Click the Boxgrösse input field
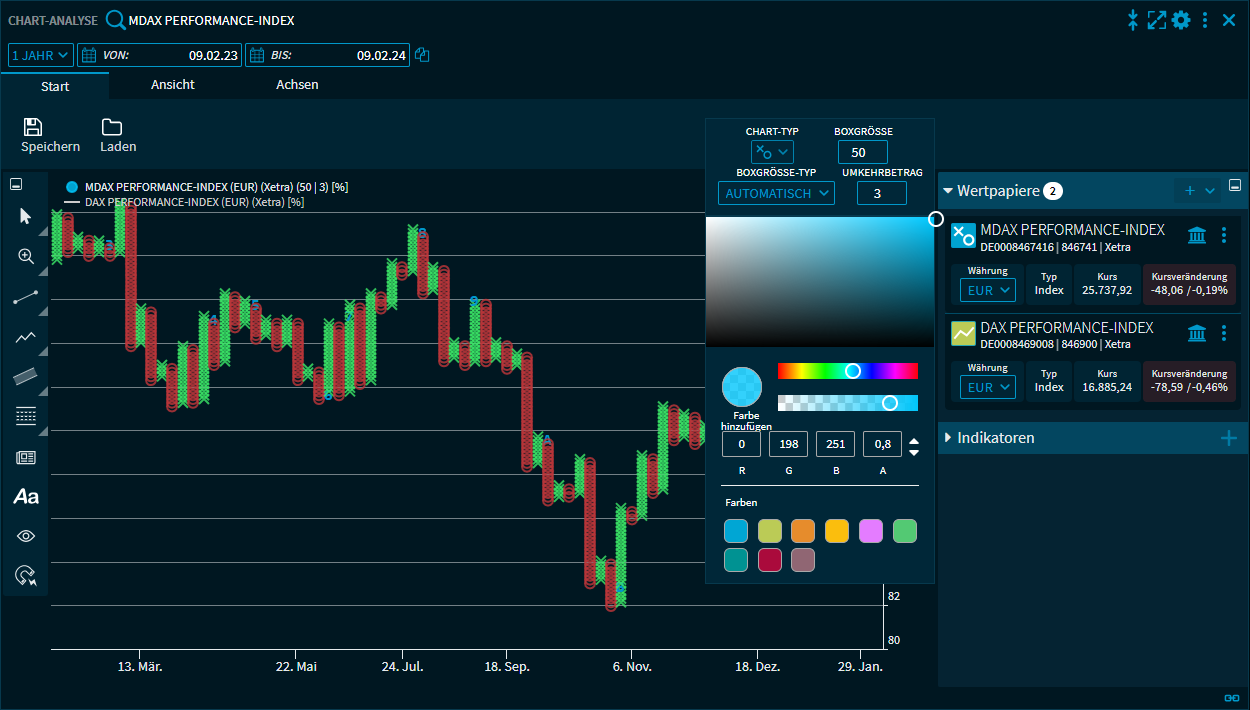The image size is (1250, 710). pos(862,152)
